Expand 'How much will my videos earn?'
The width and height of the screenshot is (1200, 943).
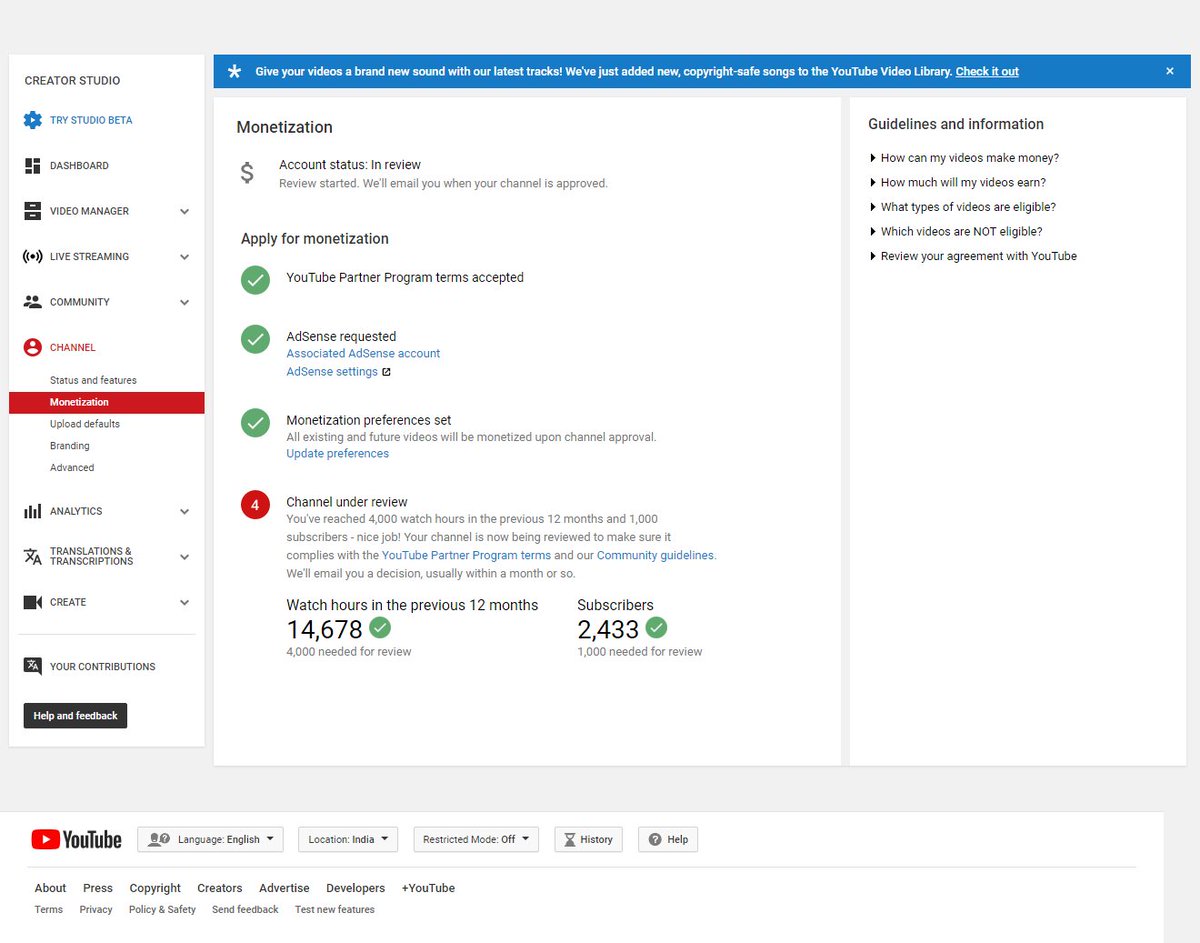[958, 182]
